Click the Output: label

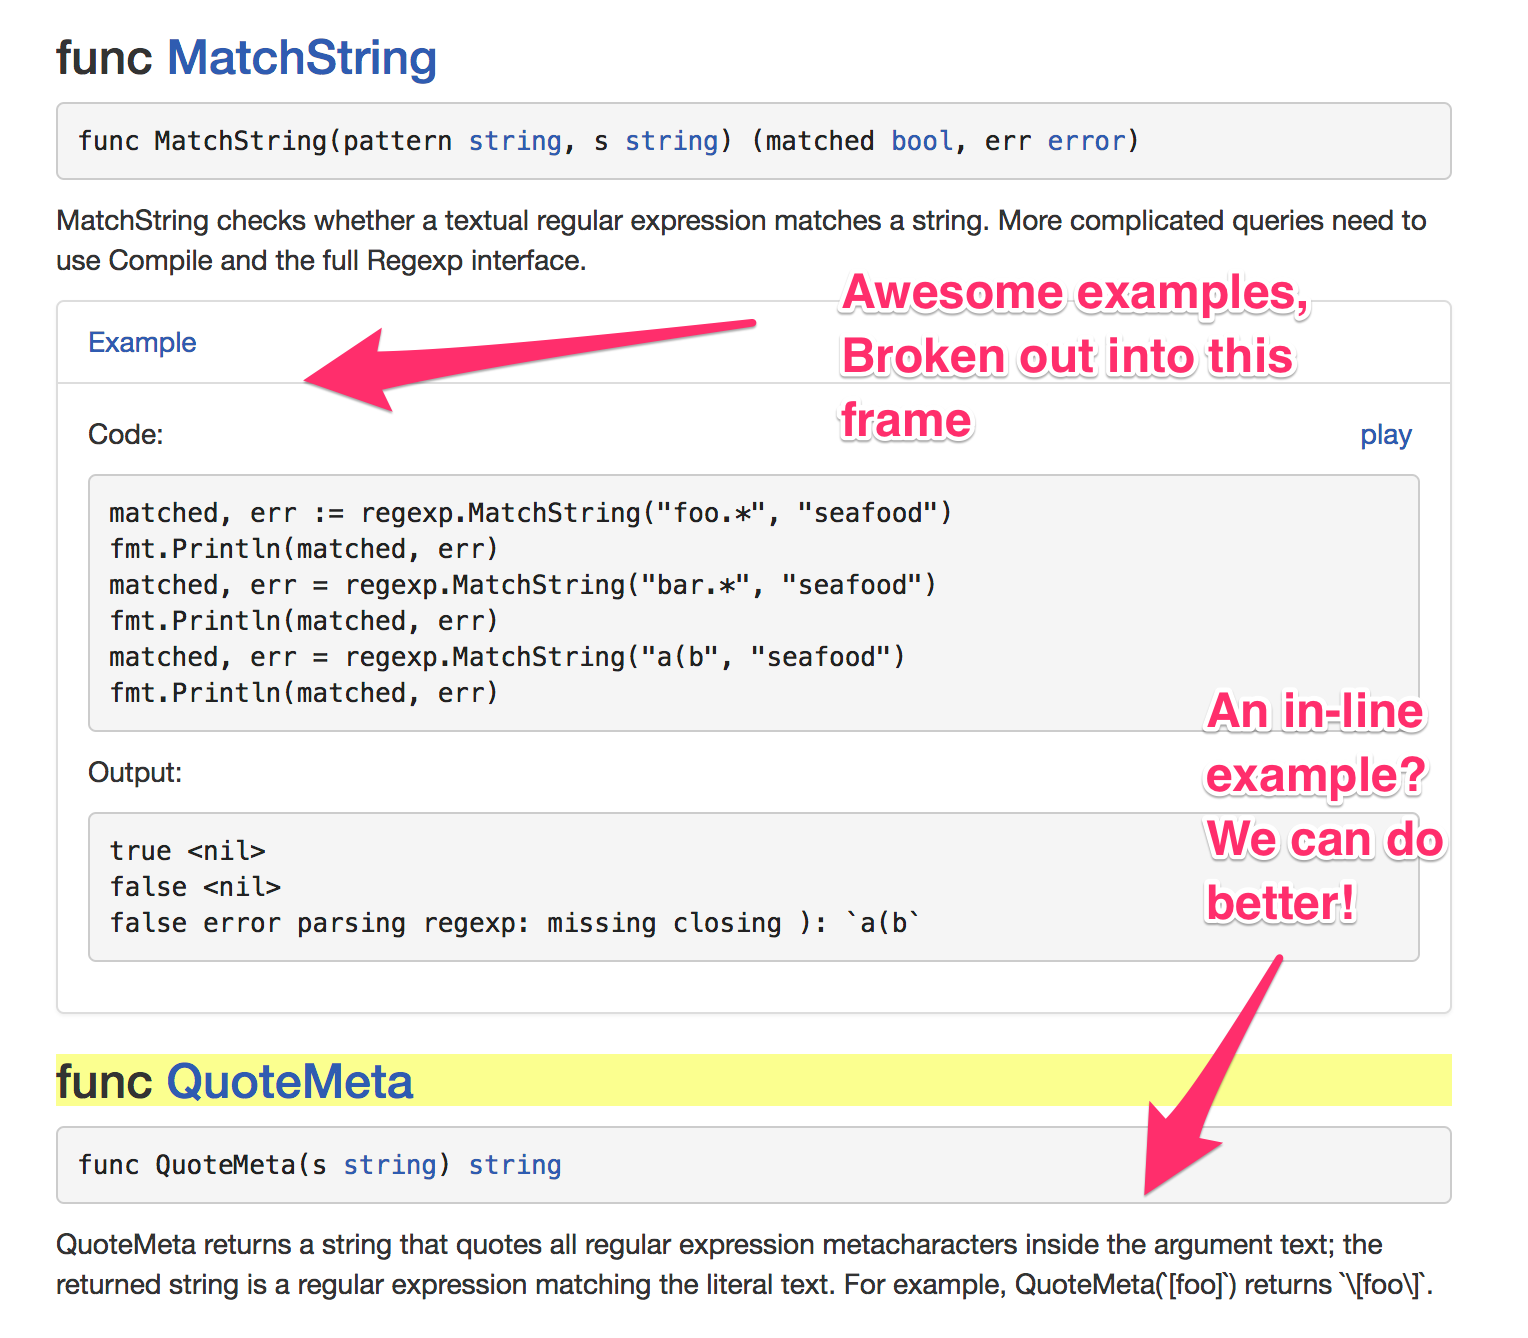coord(135,773)
